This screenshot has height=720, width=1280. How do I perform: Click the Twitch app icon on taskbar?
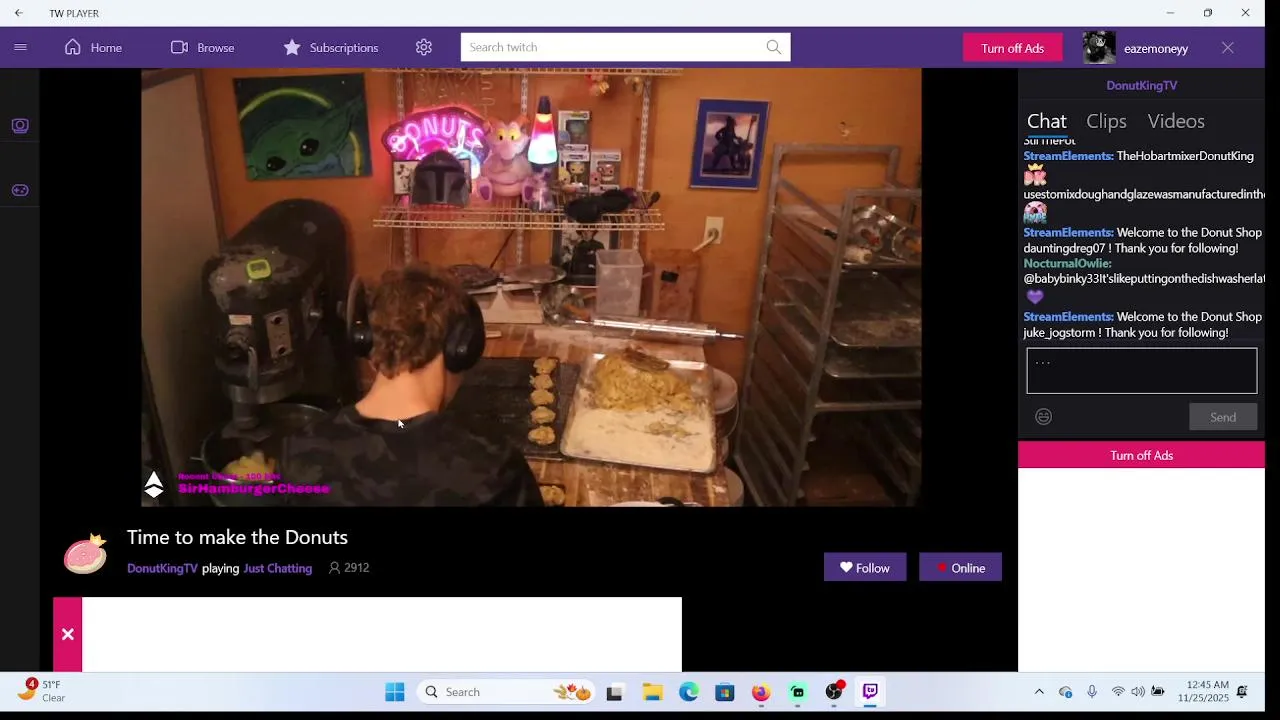pos(870,692)
